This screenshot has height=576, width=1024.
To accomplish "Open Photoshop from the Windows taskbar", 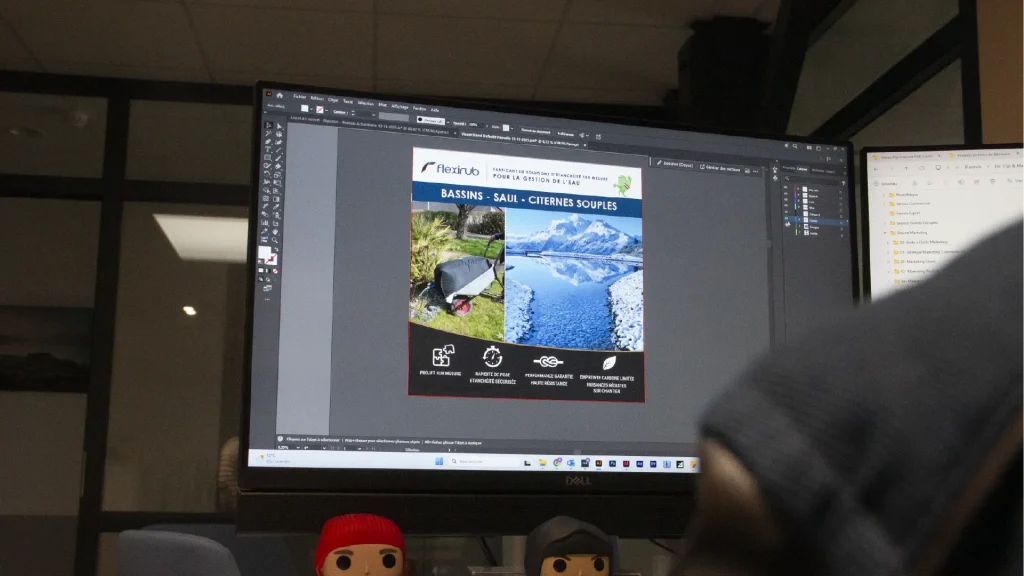I will pyautogui.click(x=613, y=464).
